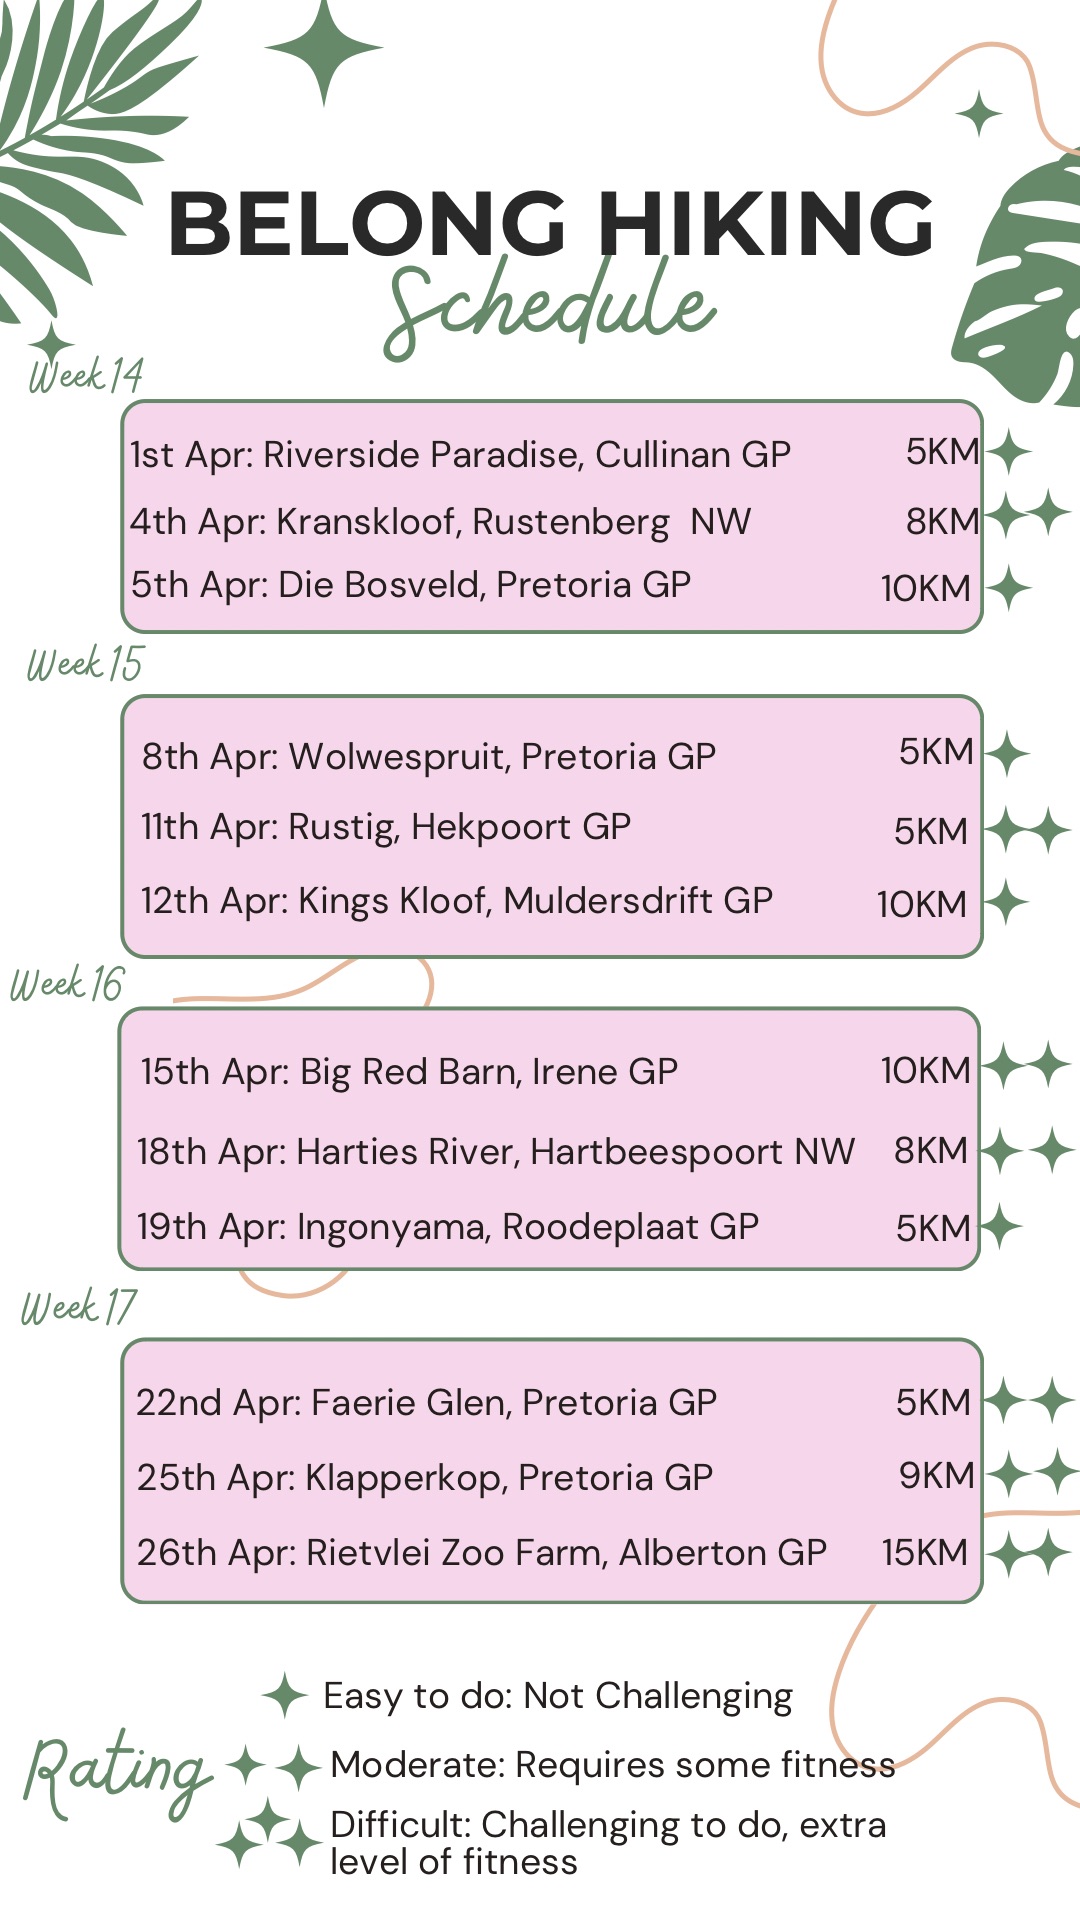Click the 10KM distance for Kings Kloof
Screen dimensions: 1080x1920
(x=921, y=904)
